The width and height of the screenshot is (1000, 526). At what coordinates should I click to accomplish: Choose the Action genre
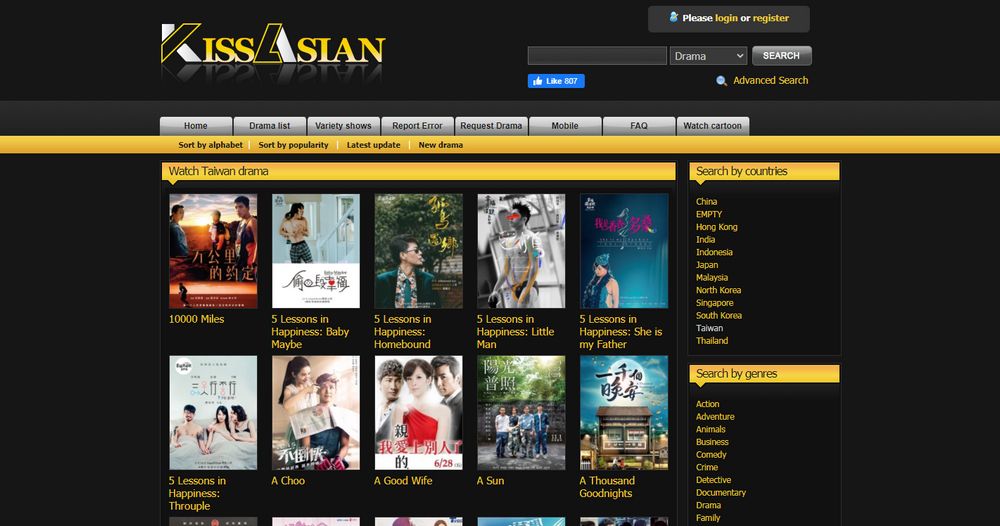708,404
